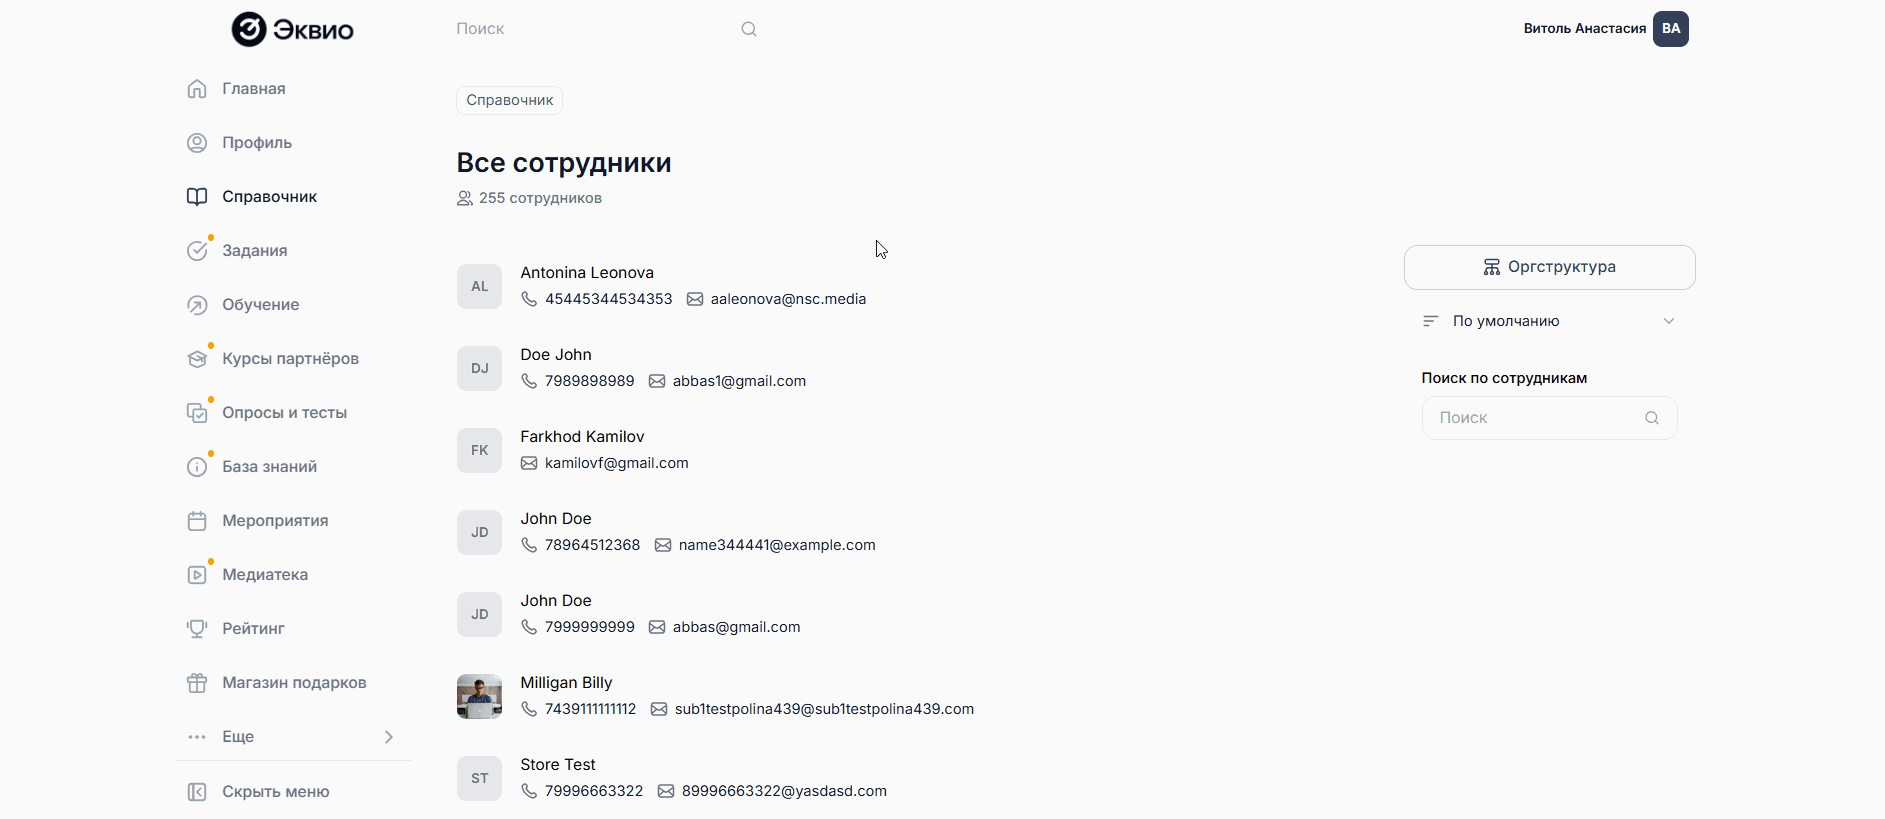Click the Магазин подарков gift icon
Image resolution: width=1885 pixels, height=819 pixels.
(197, 683)
